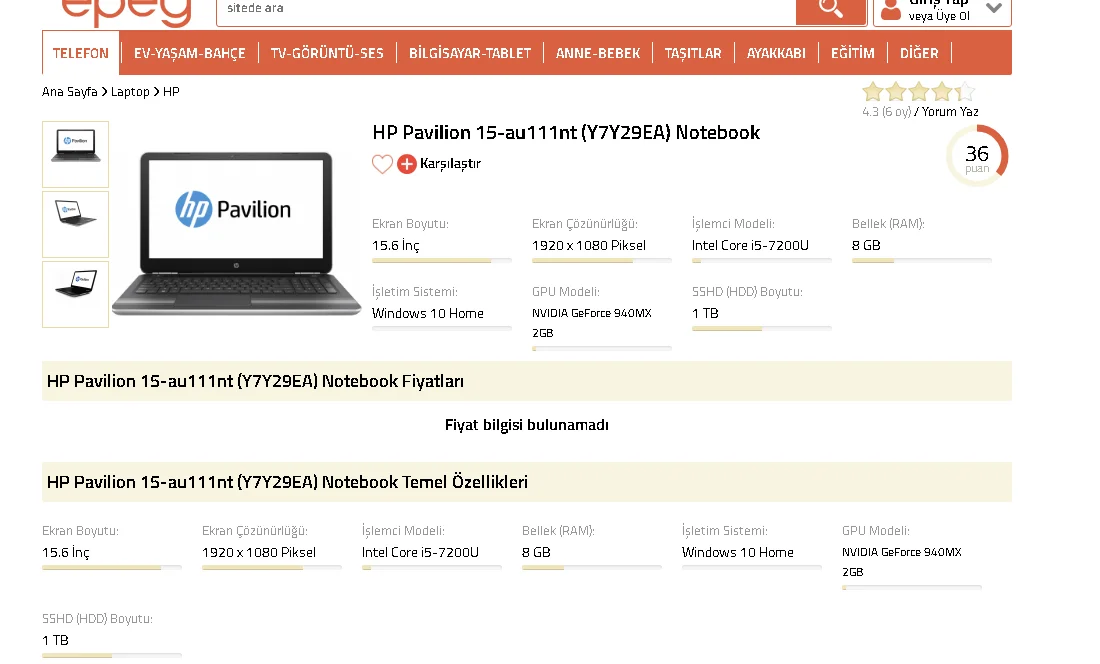The height and width of the screenshot is (664, 1100).
Task: Click top Bellek (RAM) score bar
Action: tap(922, 261)
